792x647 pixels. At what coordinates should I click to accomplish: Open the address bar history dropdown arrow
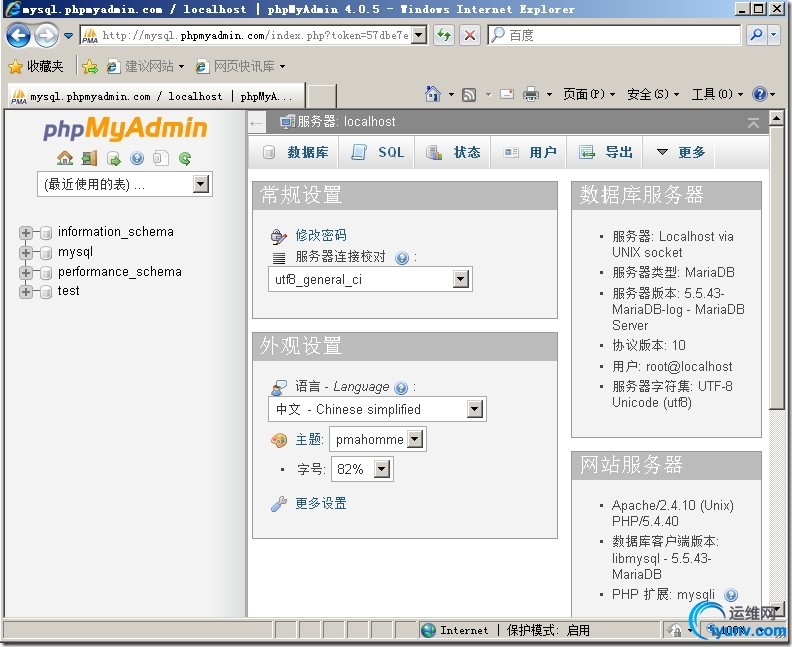click(x=419, y=35)
